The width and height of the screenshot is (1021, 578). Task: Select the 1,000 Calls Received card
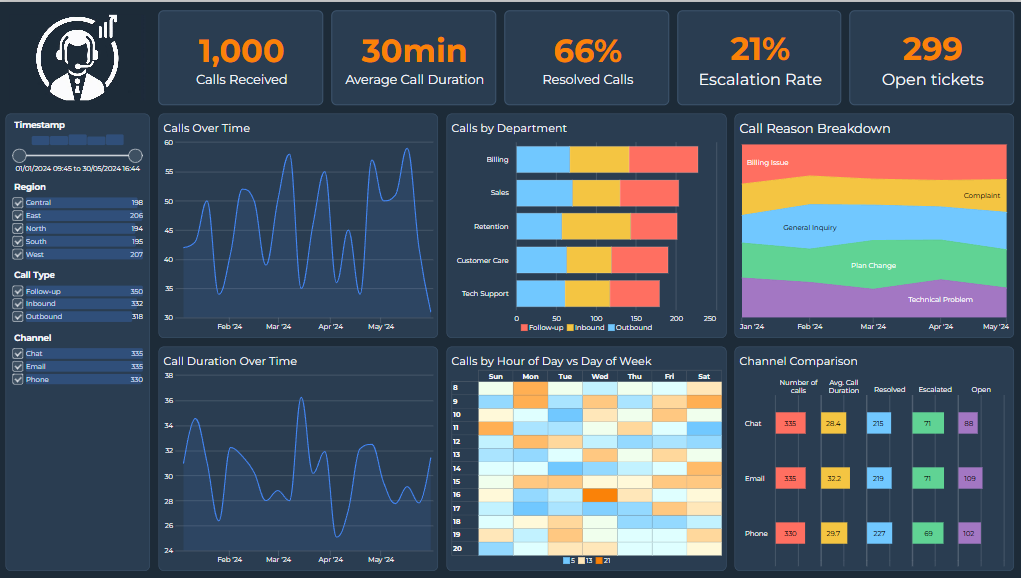click(241, 58)
